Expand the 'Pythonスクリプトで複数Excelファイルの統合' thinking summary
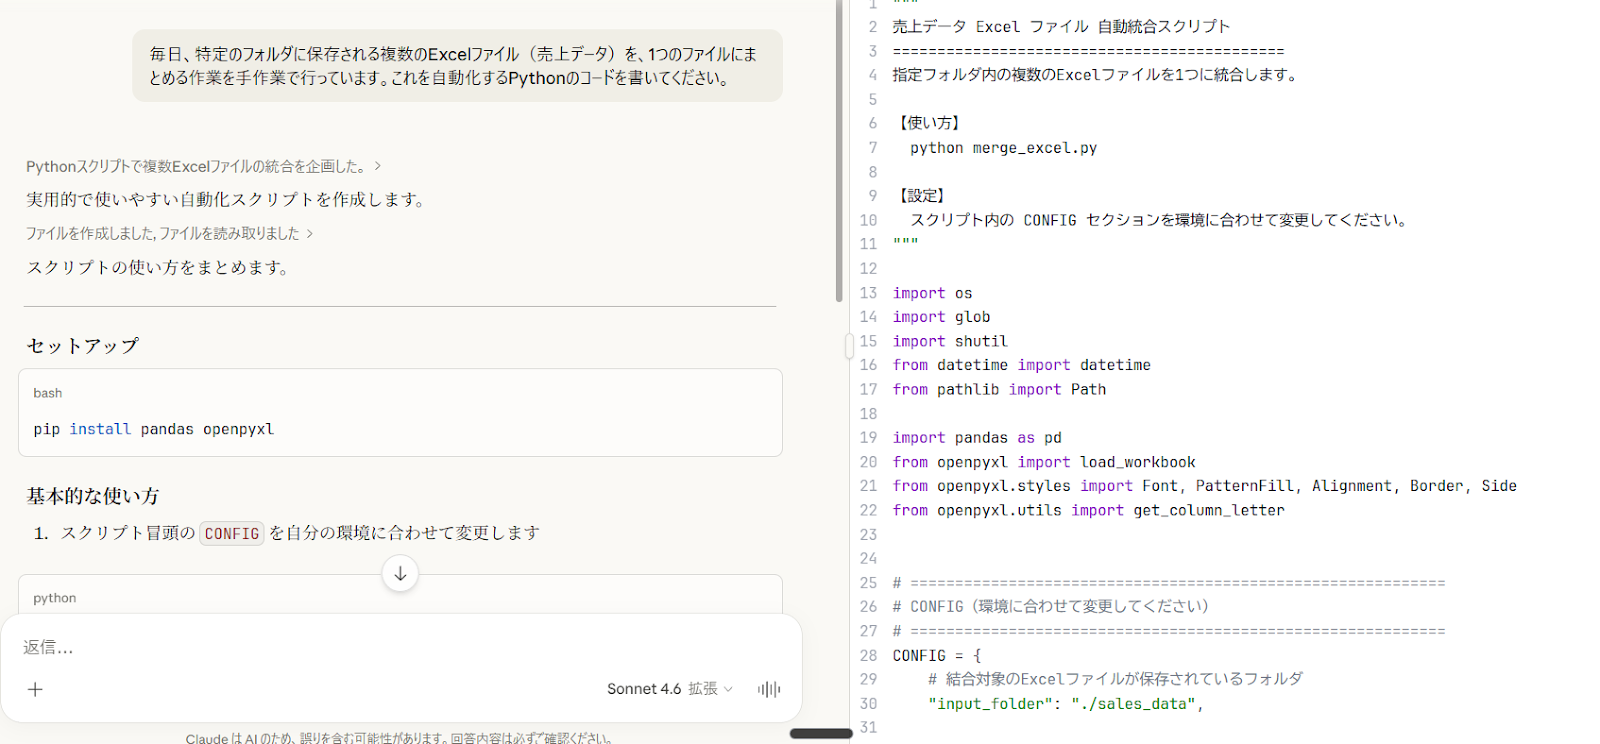The width and height of the screenshot is (1600, 744). [x=203, y=166]
